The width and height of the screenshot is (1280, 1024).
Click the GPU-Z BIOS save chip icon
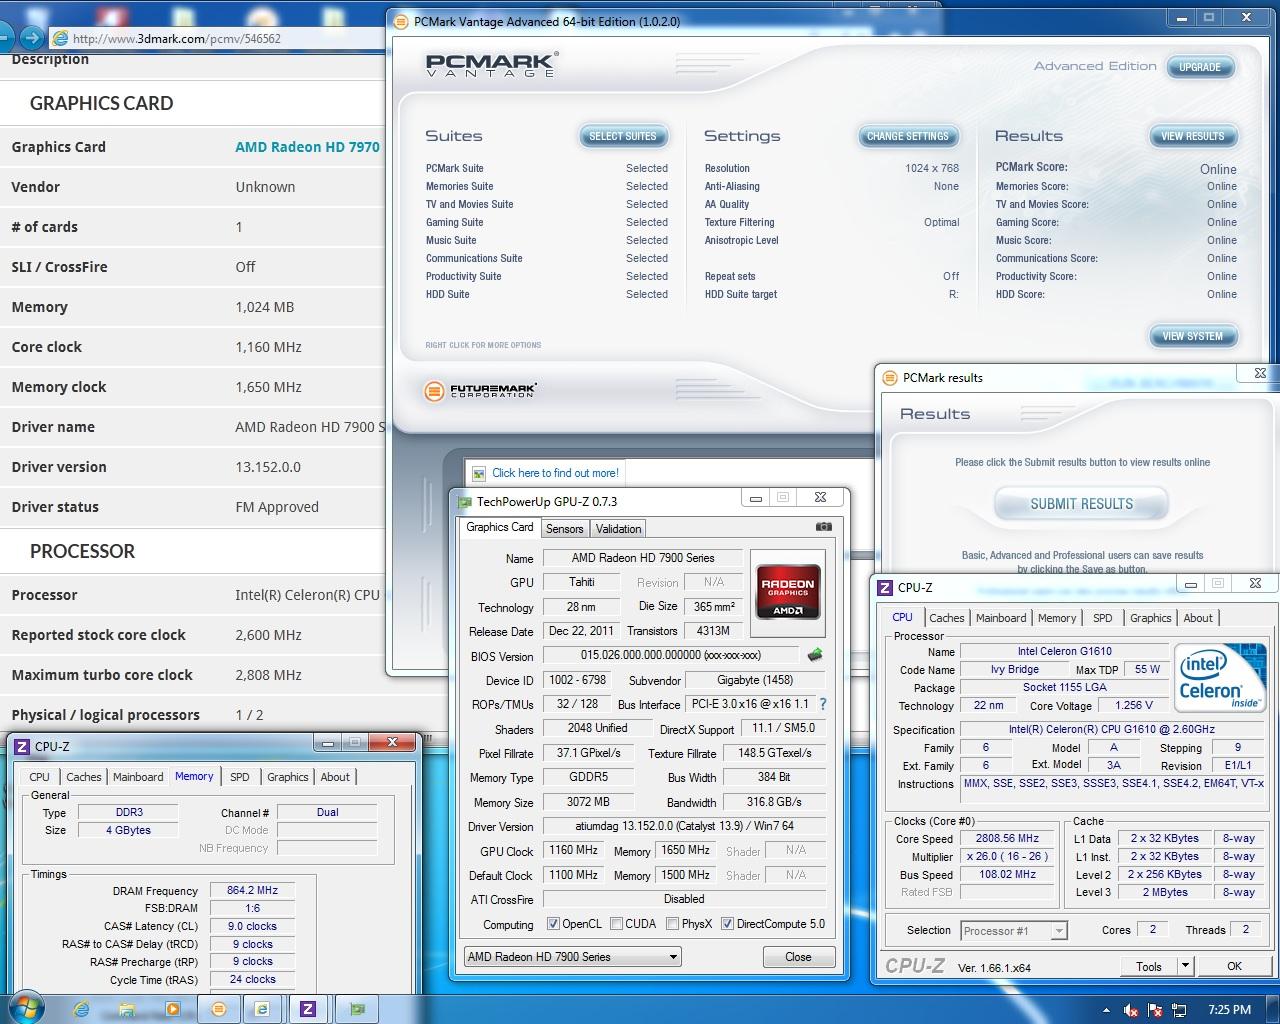(814, 655)
